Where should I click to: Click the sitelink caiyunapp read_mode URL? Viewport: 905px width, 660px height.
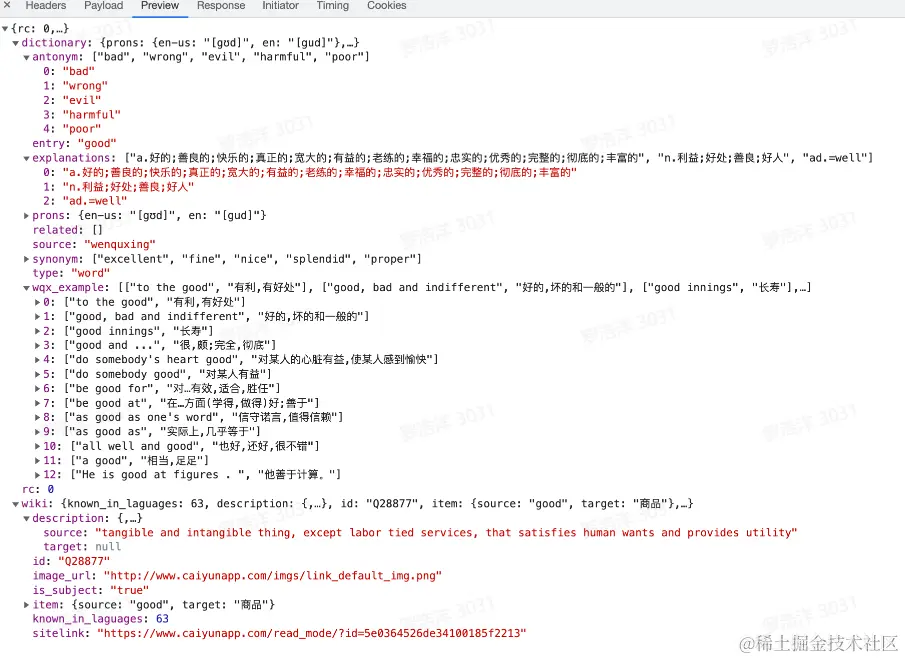(x=312, y=633)
